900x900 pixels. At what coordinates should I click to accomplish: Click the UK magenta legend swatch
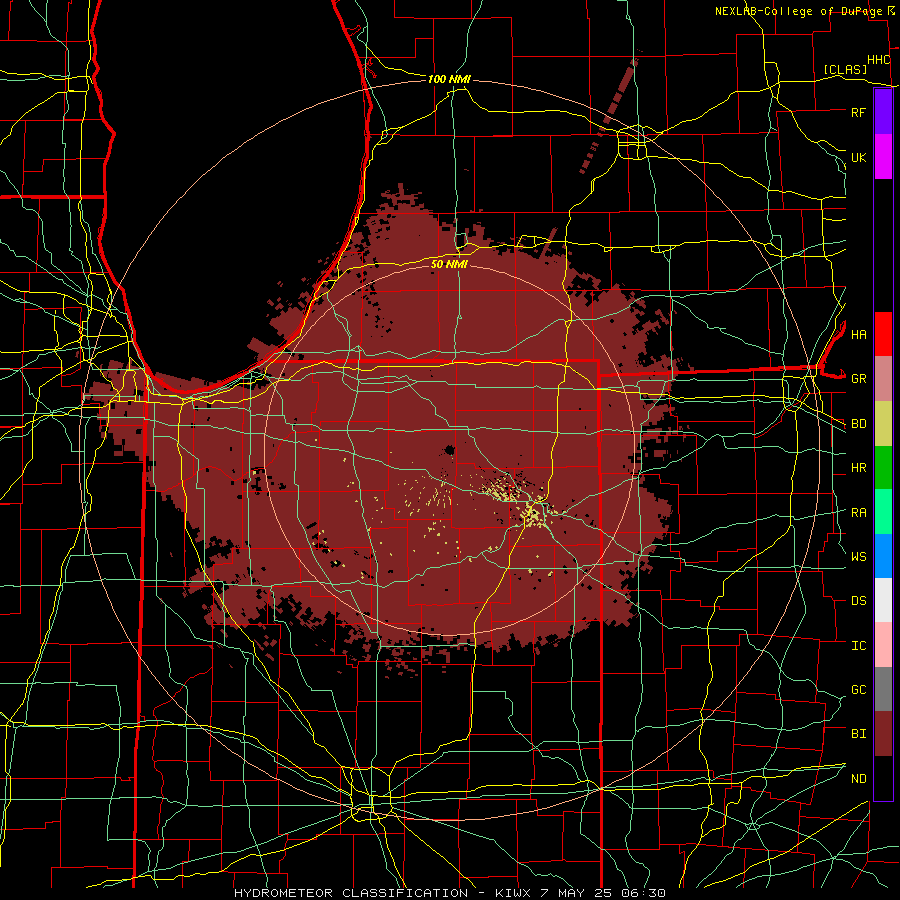883,157
